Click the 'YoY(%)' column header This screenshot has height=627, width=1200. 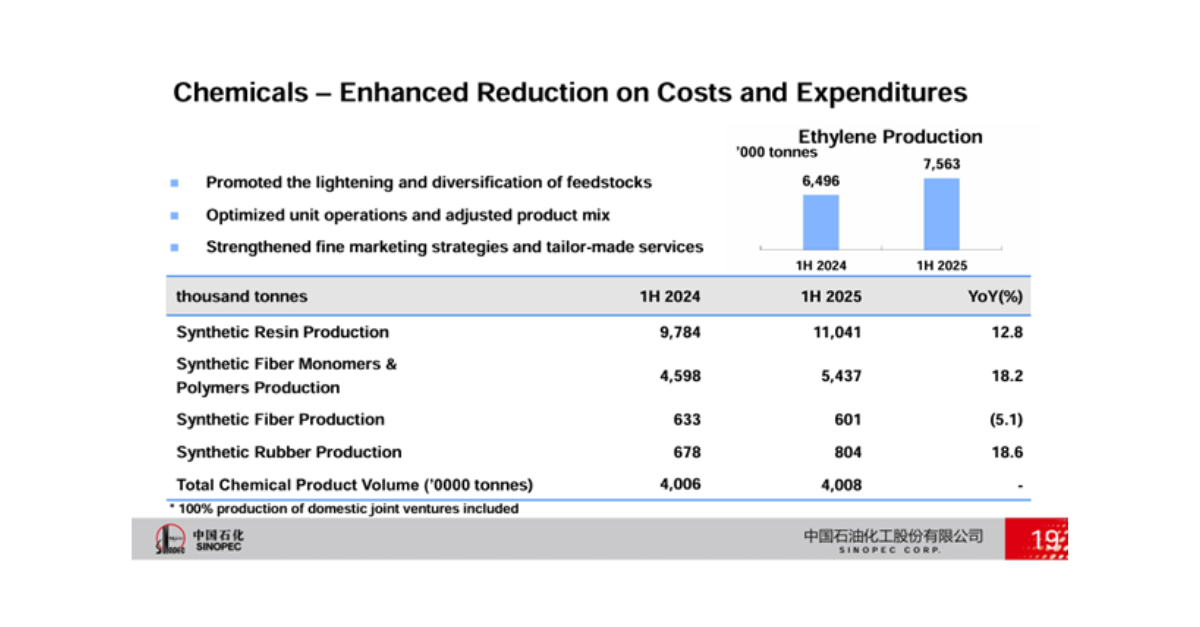996,297
